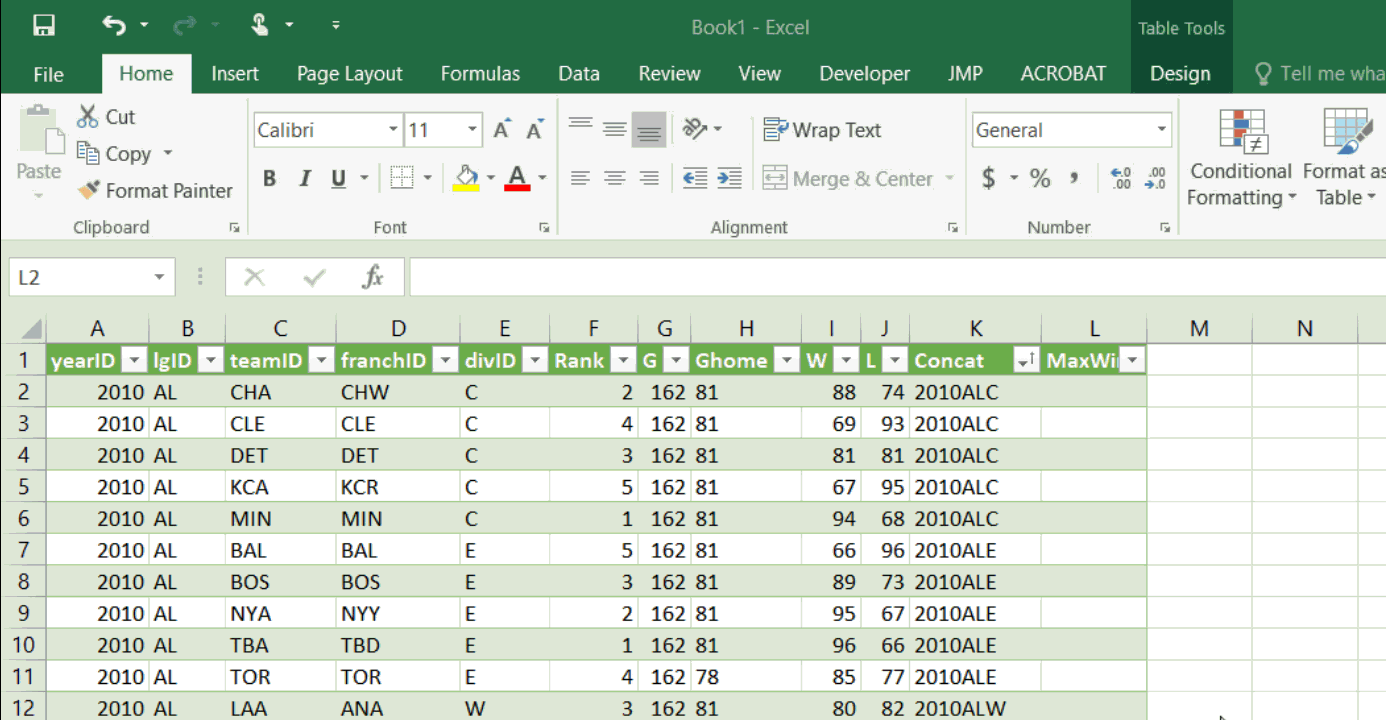Toggle Bold formatting
Image resolution: width=1386 pixels, height=720 pixels.
[x=269, y=179]
